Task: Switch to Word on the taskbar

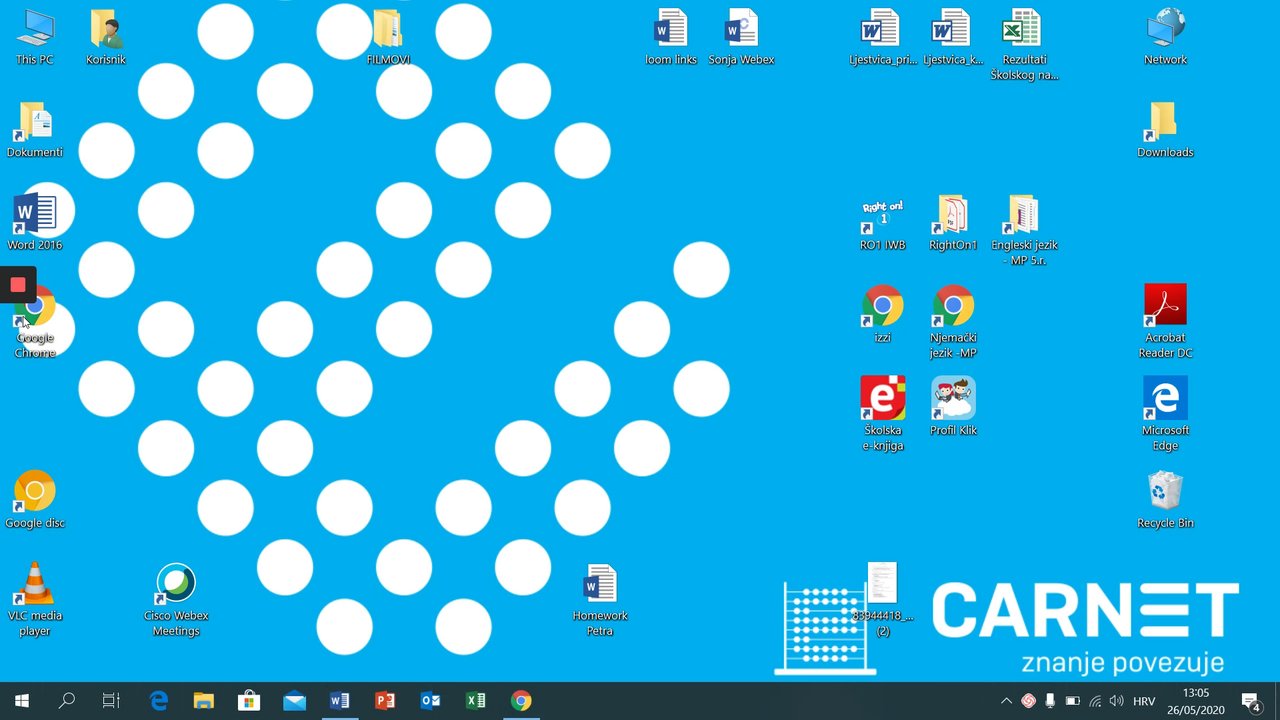Action: tap(340, 701)
